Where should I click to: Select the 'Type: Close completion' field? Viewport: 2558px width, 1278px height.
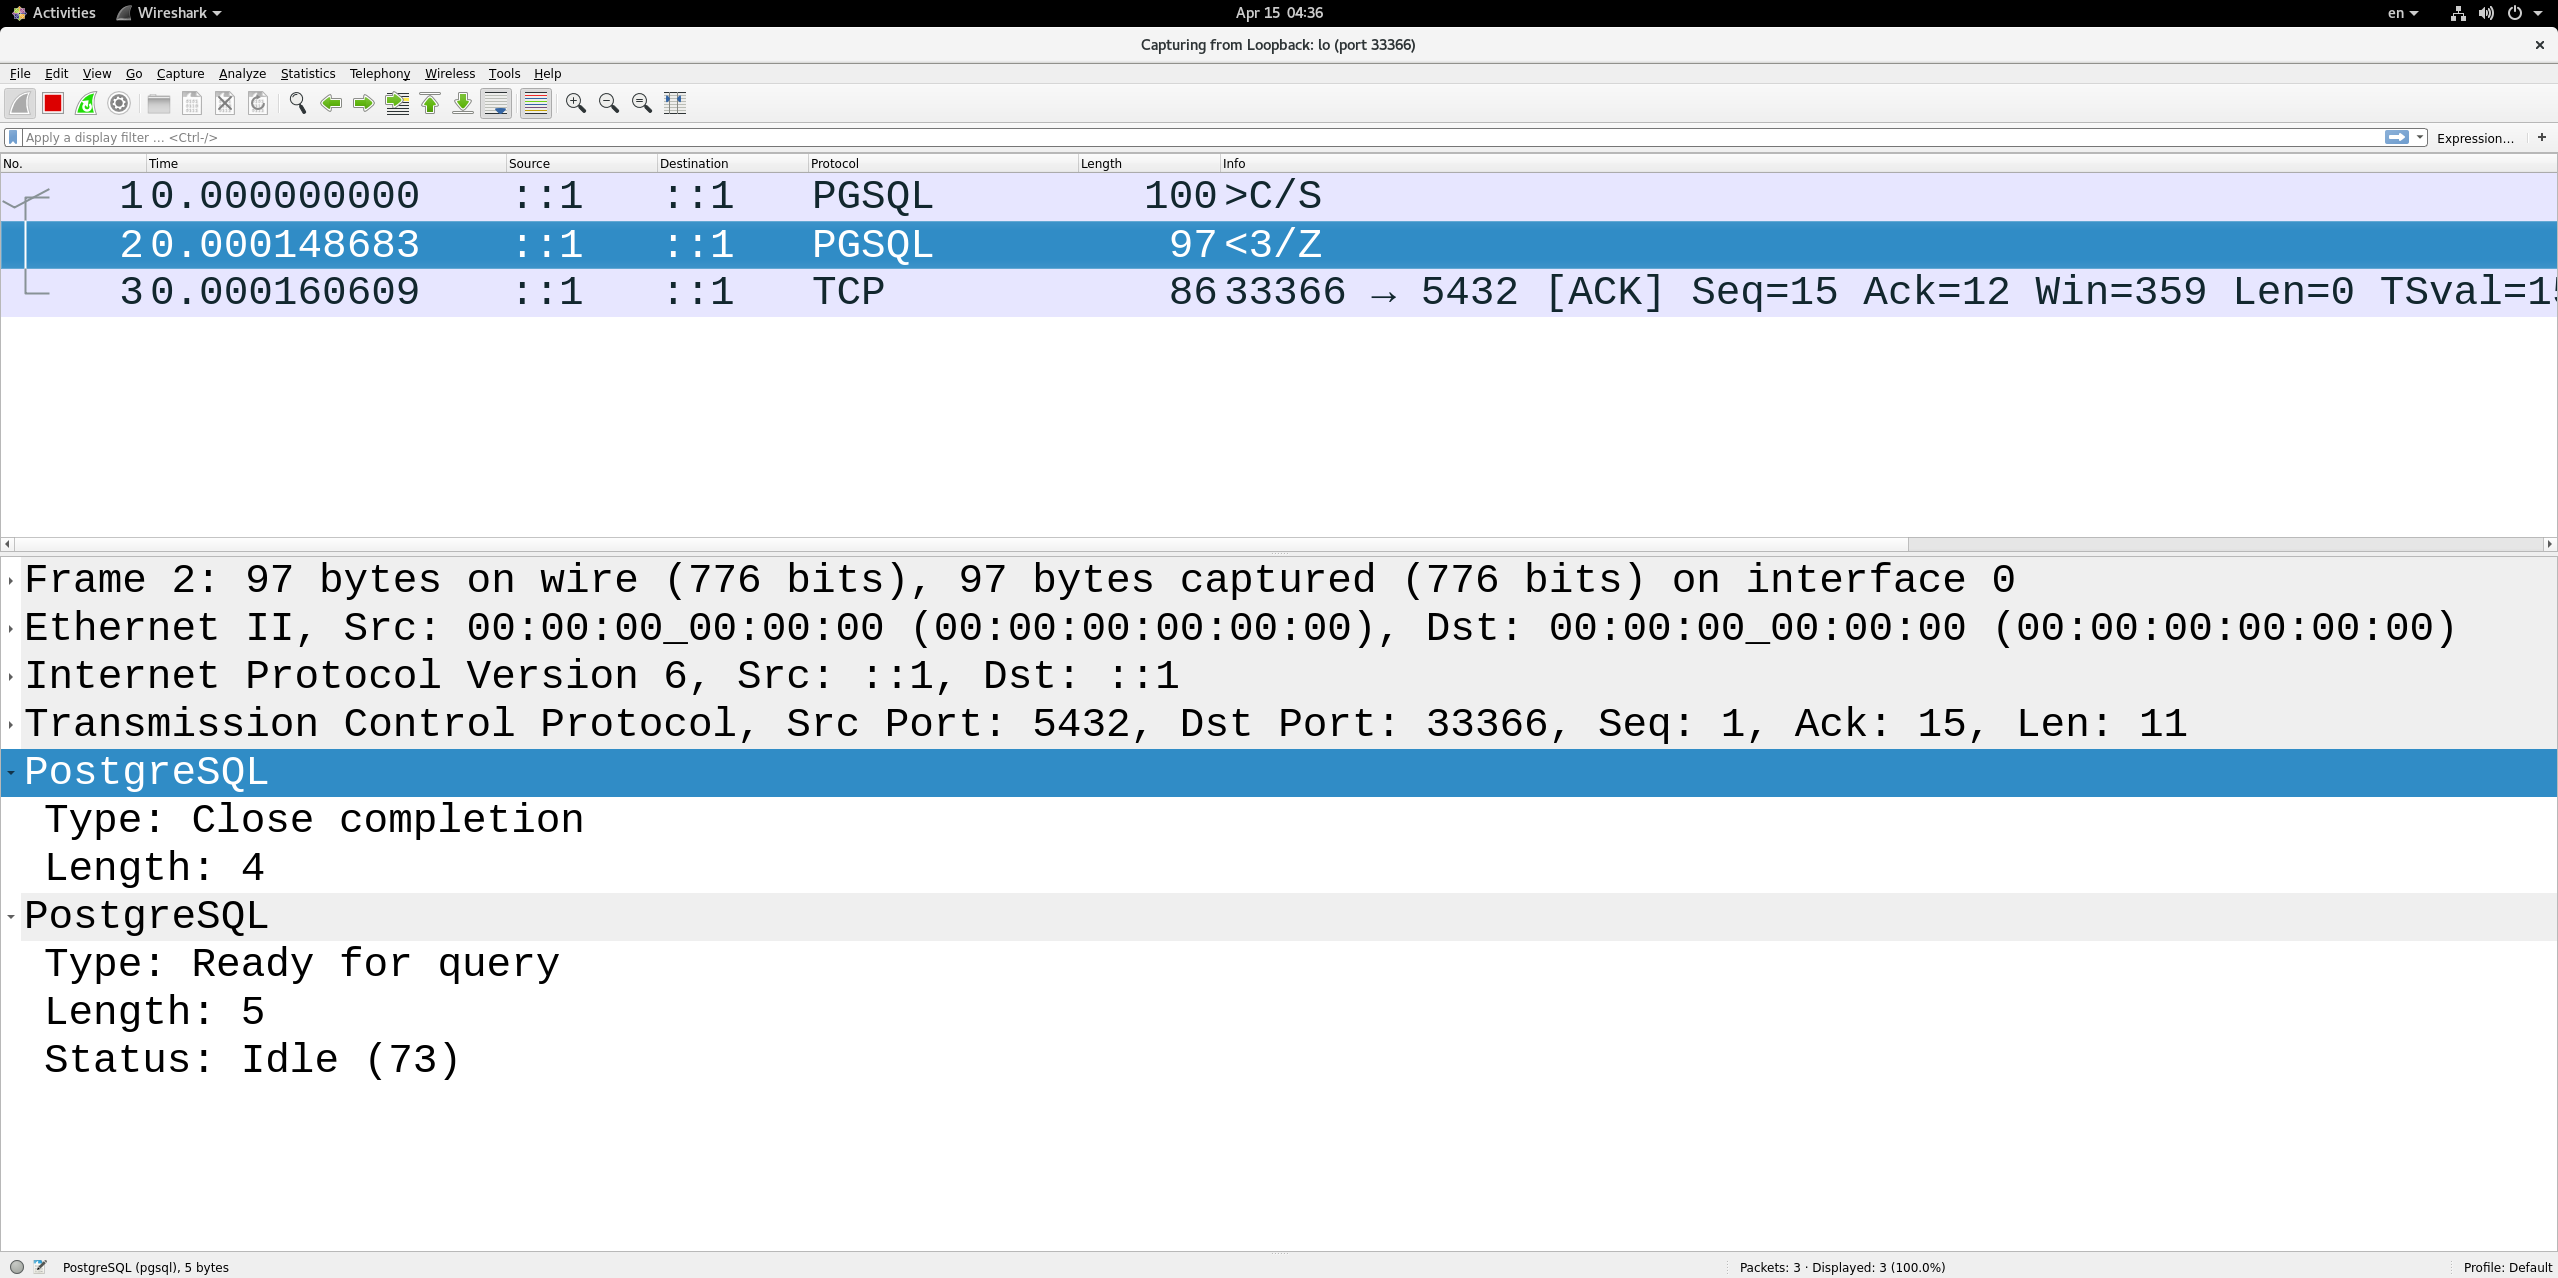(x=314, y=820)
